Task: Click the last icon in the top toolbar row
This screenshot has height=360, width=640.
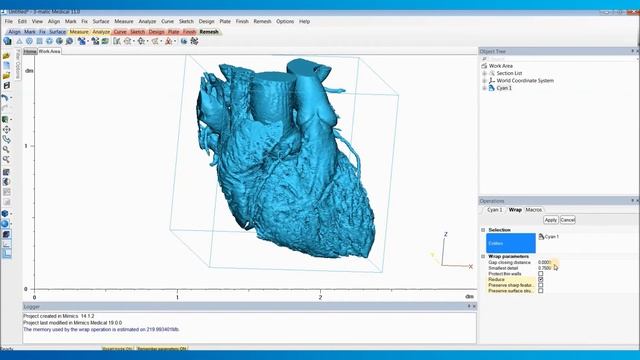Action: click(194, 41)
